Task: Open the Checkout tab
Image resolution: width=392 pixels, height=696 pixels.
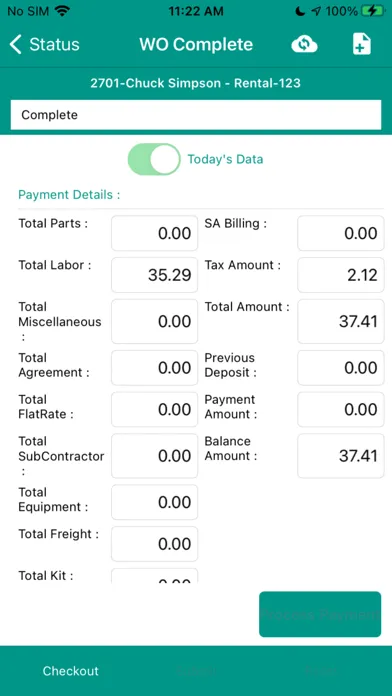Action: click(71, 671)
